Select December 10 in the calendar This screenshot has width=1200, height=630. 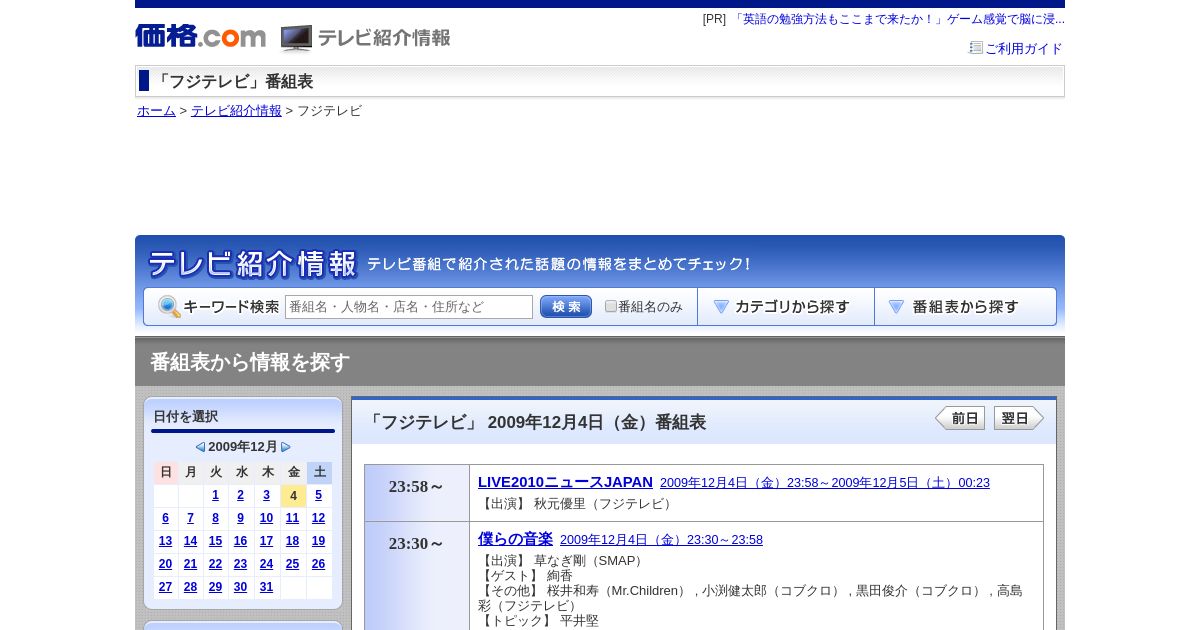click(x=266, y=518)
